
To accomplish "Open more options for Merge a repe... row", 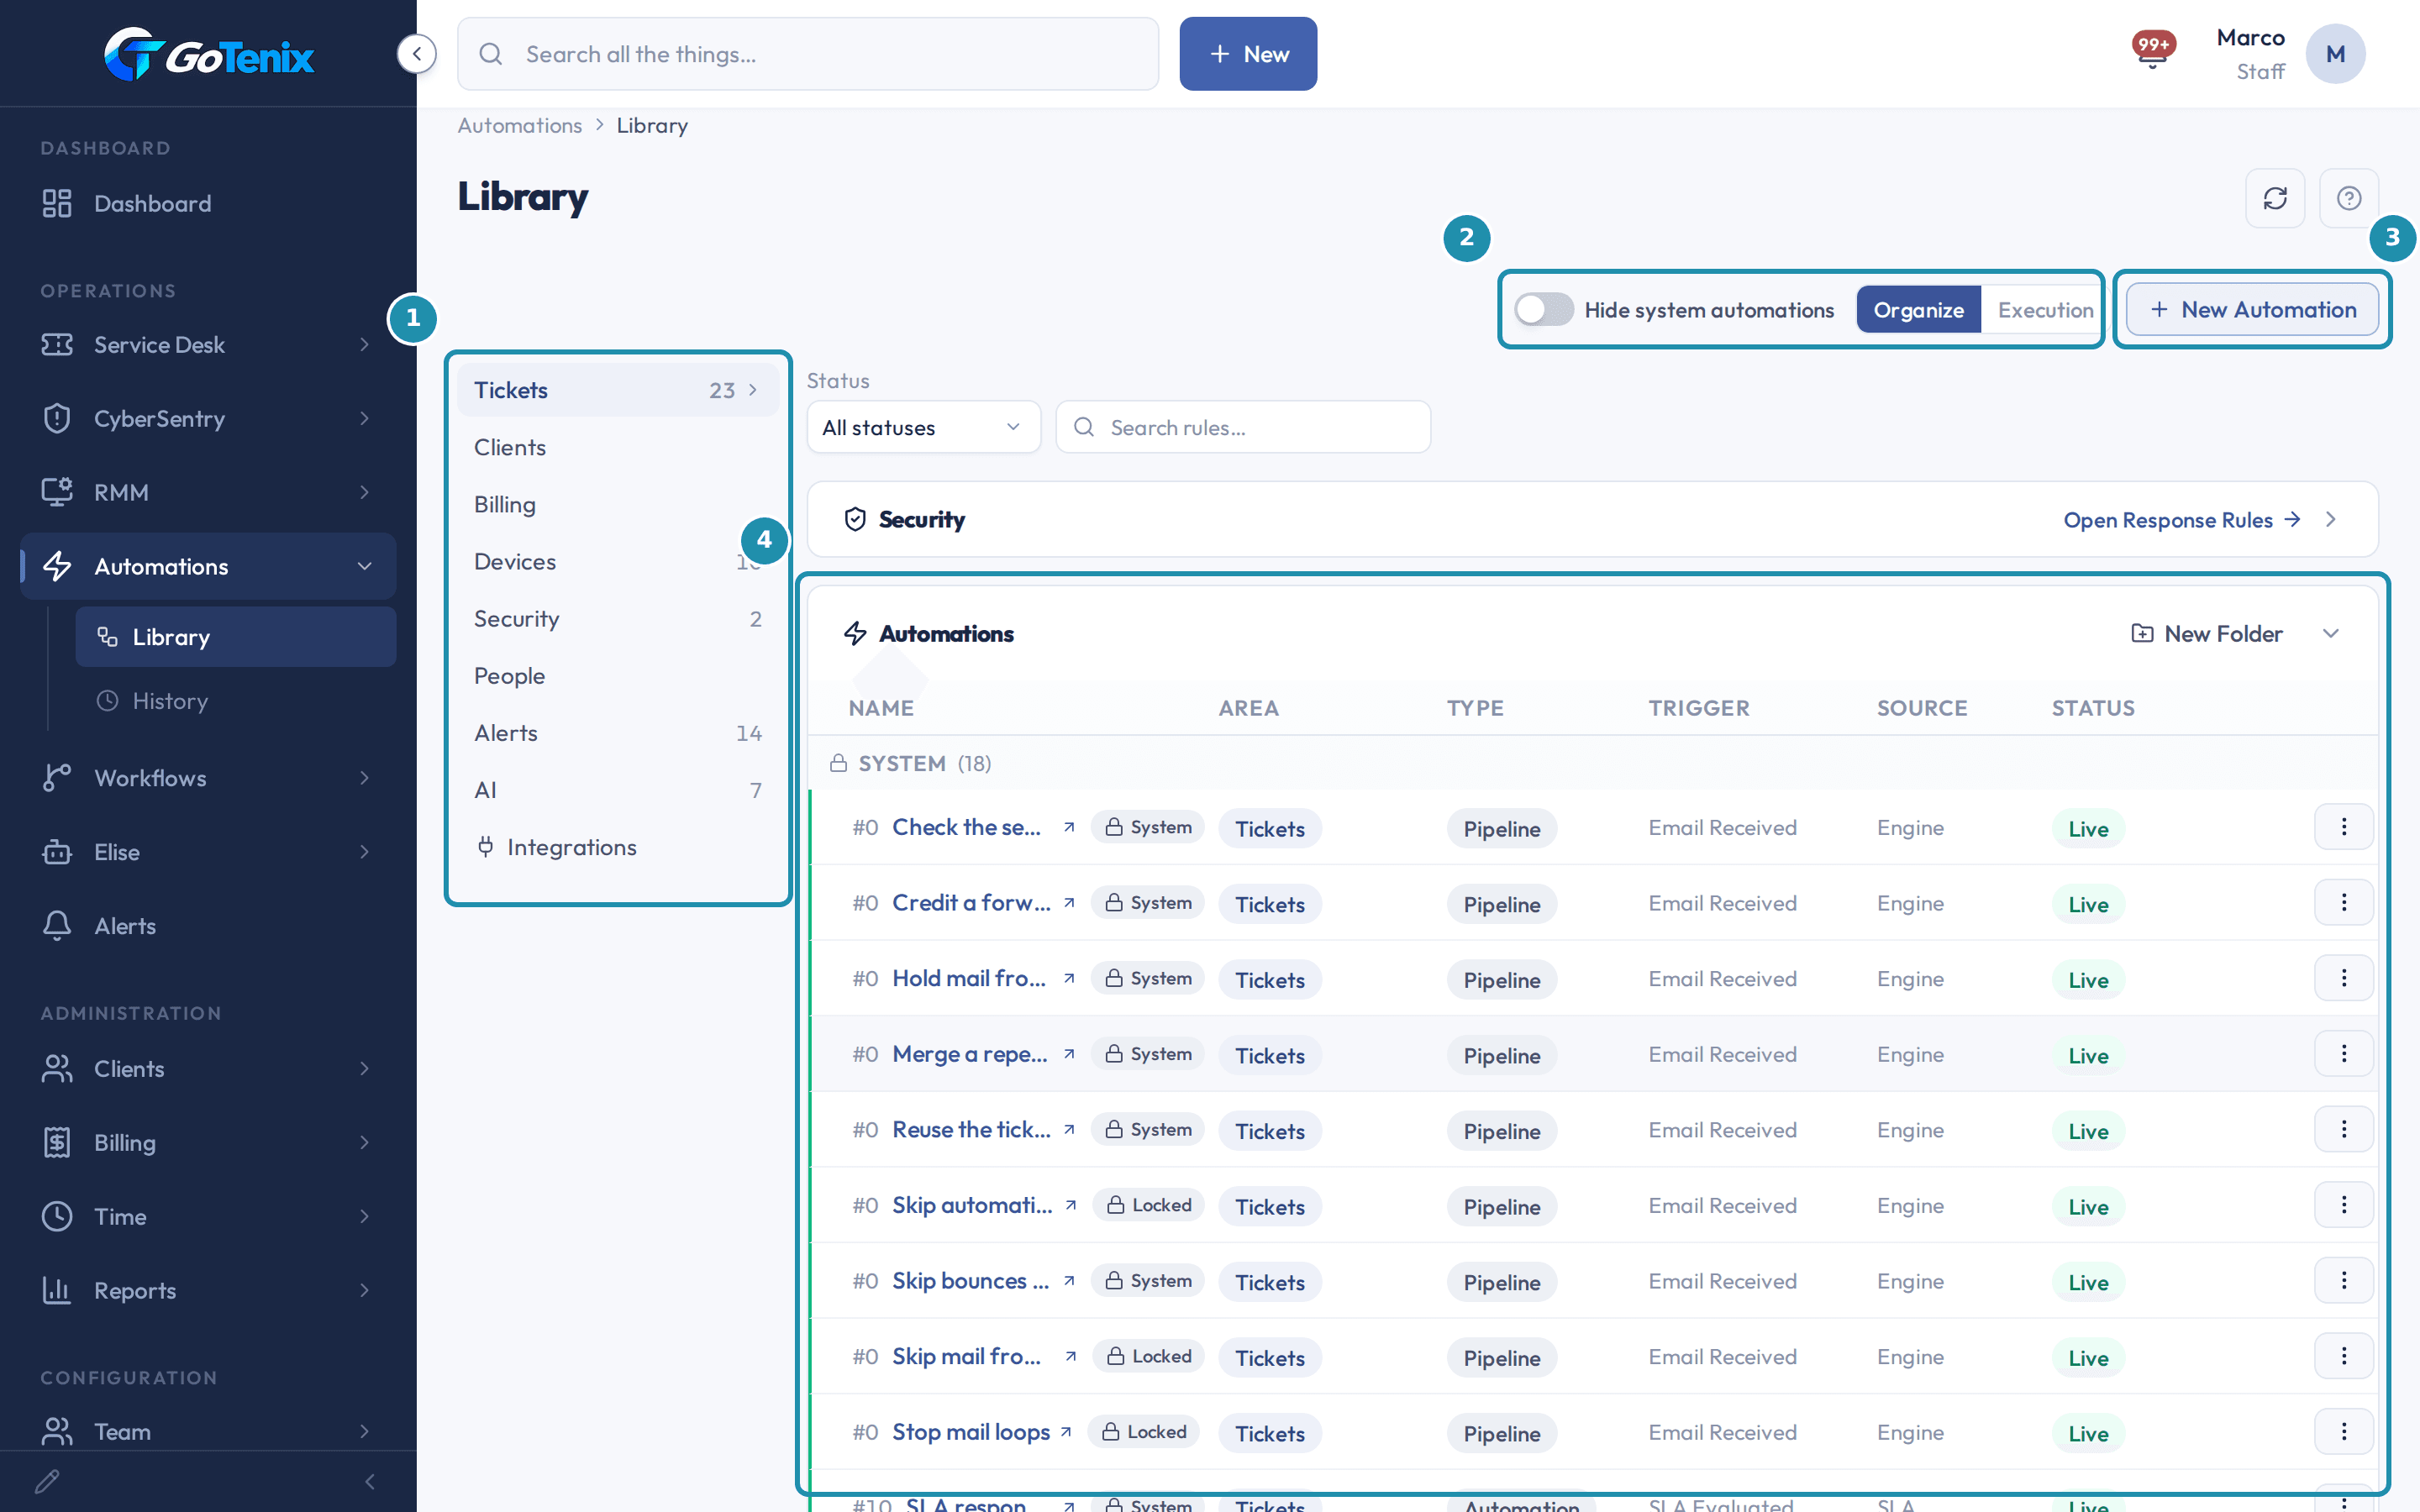I will click(2343, 1054).
